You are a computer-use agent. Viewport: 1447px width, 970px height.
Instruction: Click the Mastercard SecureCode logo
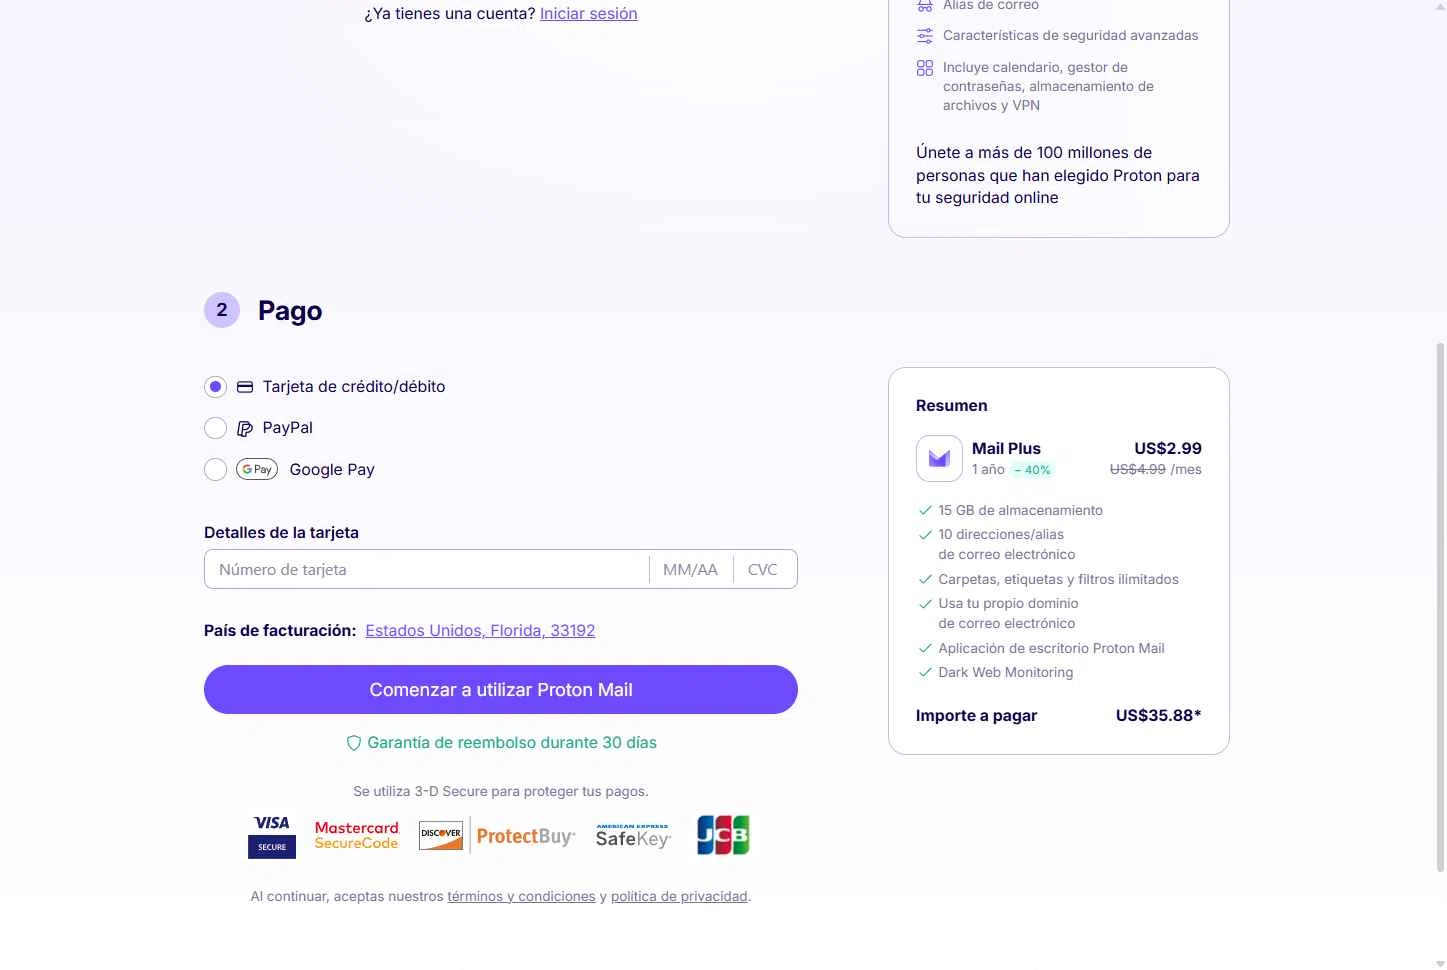[357, 836]
